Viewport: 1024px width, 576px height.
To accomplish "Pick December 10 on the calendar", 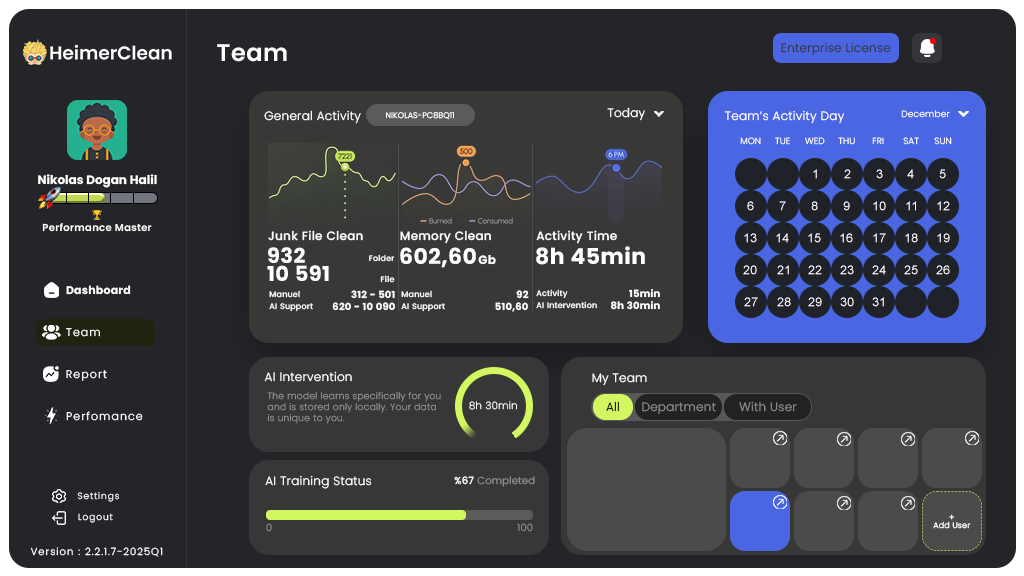I will point(878,206).
